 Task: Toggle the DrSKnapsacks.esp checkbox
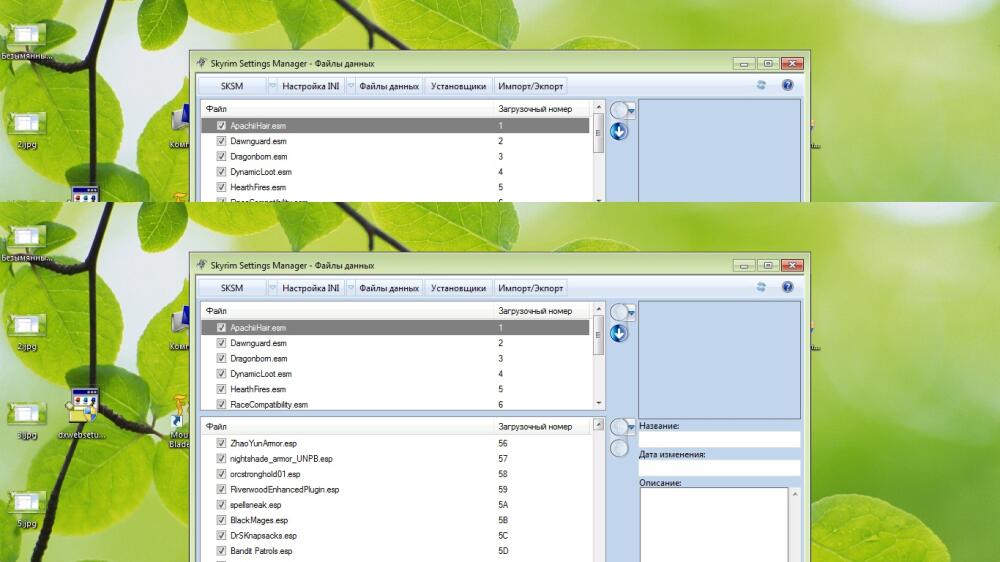click(221, 535)
